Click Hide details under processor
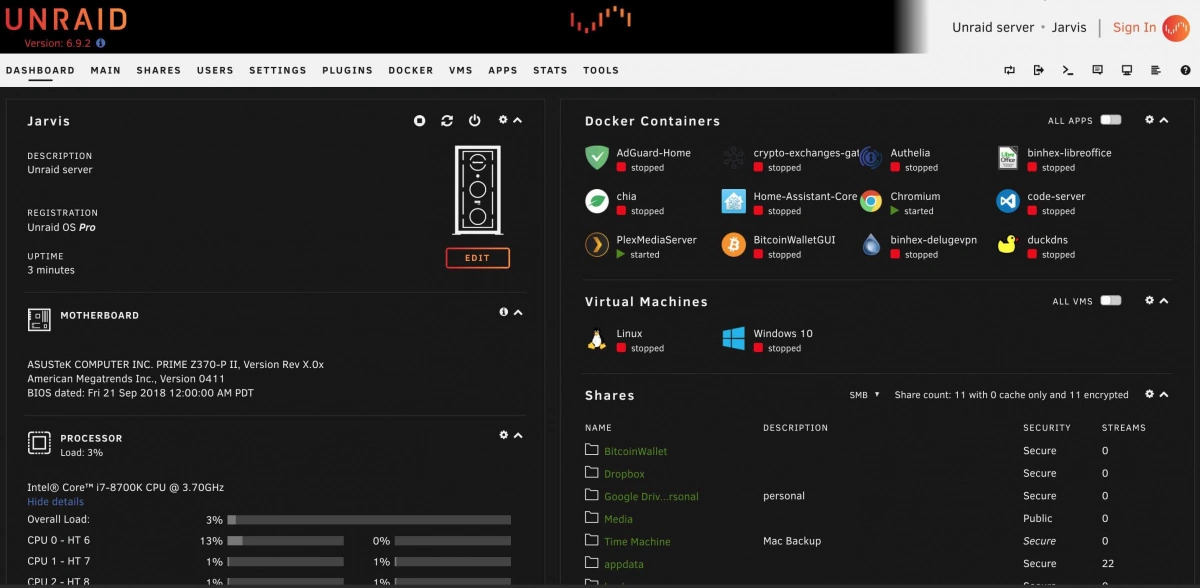The width and height of the screenshot is (1200, 588). pyautogui.click(x=56, y=502)
